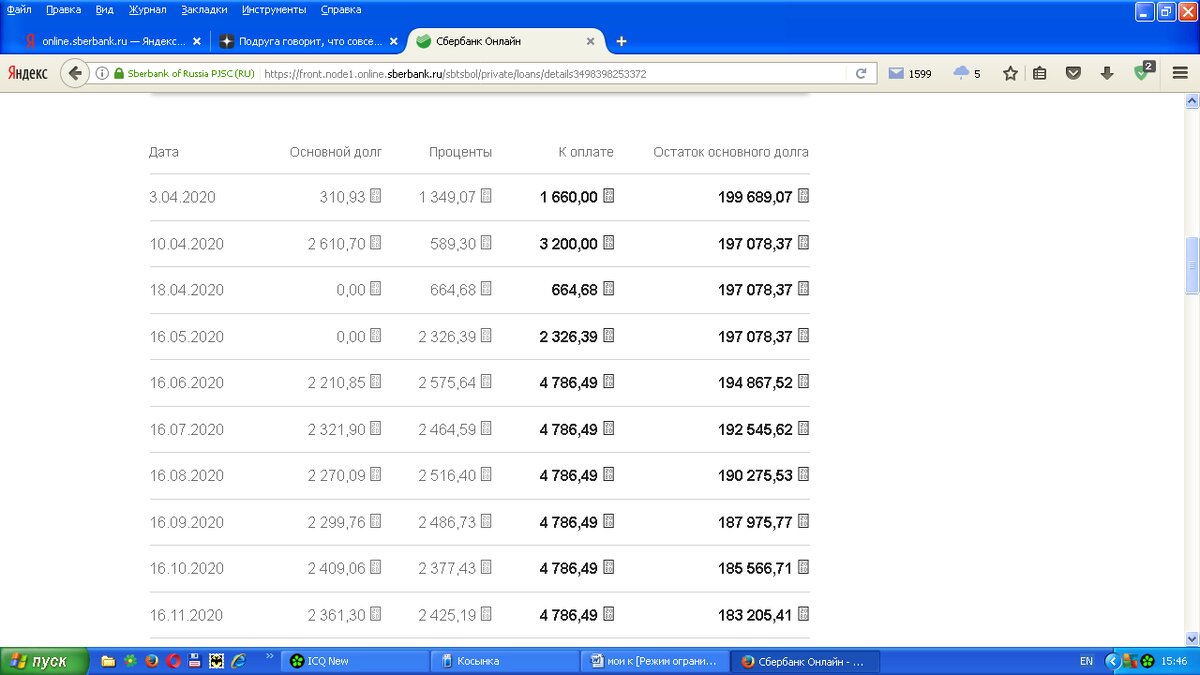The height and width of the screenshot is (675, 1200).
Task: Close the Сбербанк Онлайн tab
Action: click(591, 41)
